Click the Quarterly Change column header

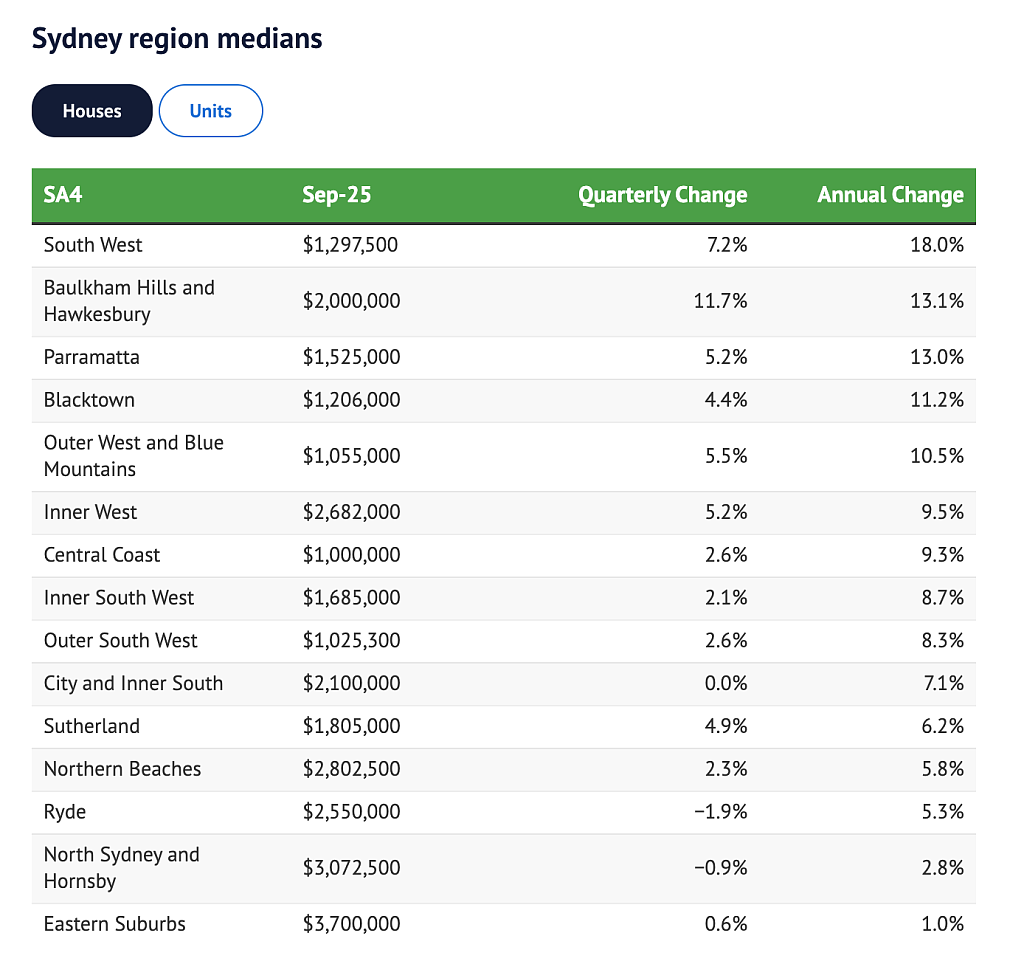click(662, 195)
